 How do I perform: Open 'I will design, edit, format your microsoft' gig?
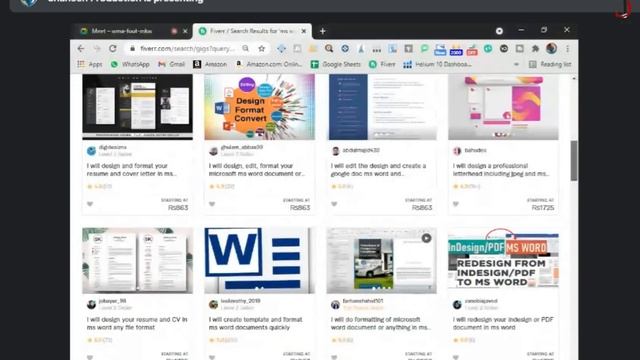point(257,169)
